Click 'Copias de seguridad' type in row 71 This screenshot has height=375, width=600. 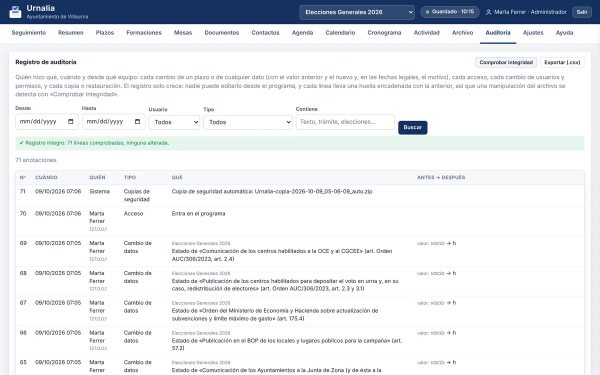pos(137,196)
